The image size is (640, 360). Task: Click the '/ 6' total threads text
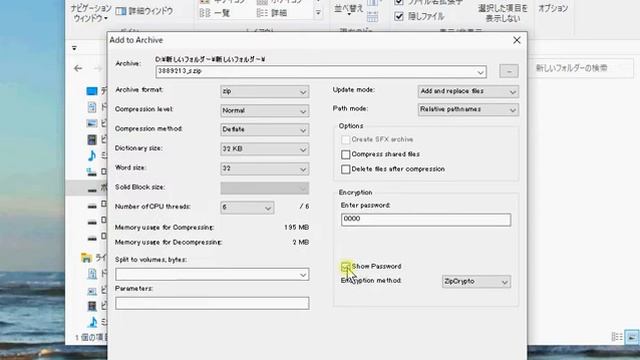(304, 207)
